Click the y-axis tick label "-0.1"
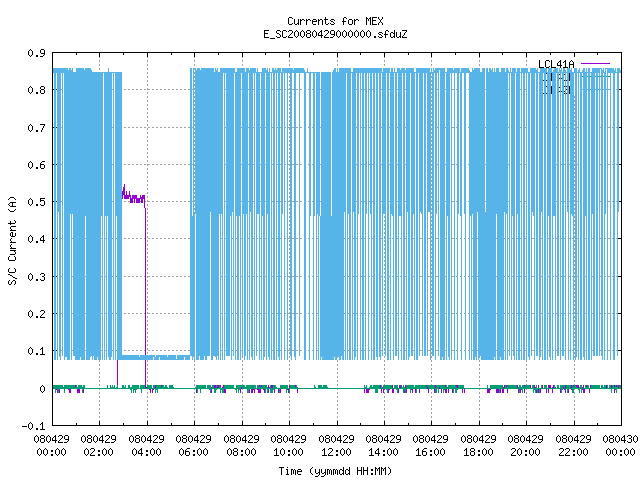This screenshot has height=480, width=640. coord(33,426)
